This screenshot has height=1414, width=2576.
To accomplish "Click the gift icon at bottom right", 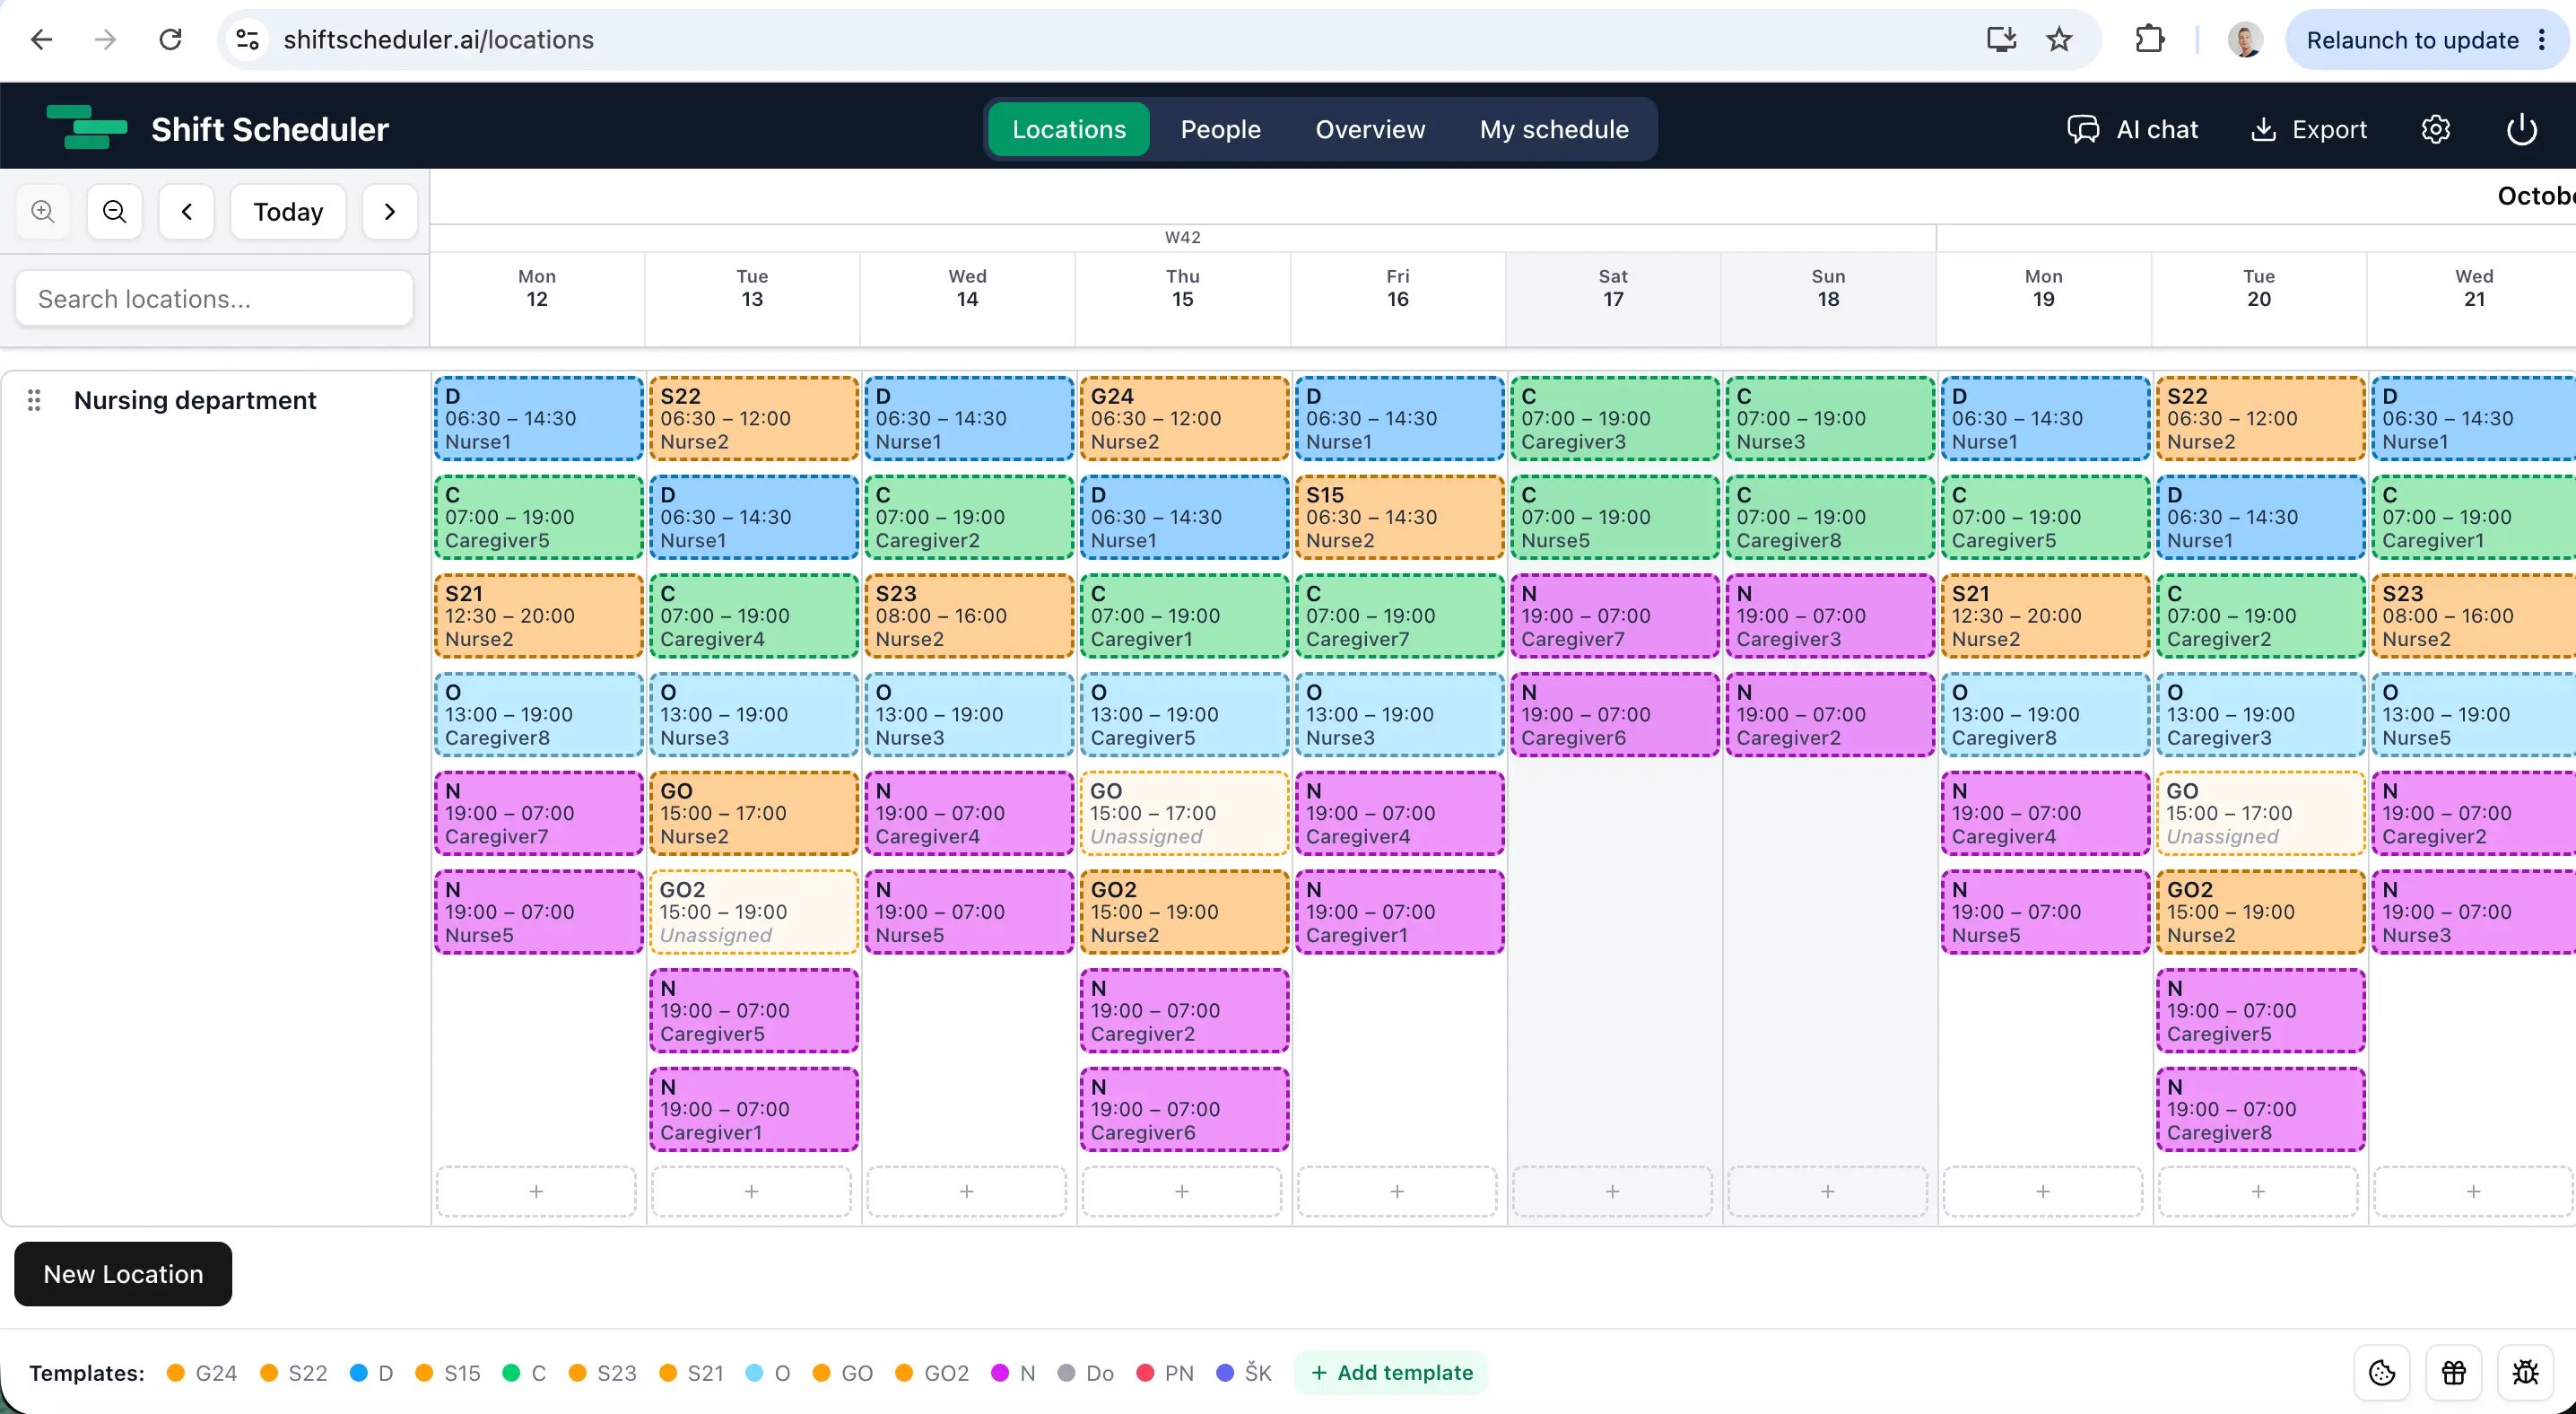I will 2453,1372.
